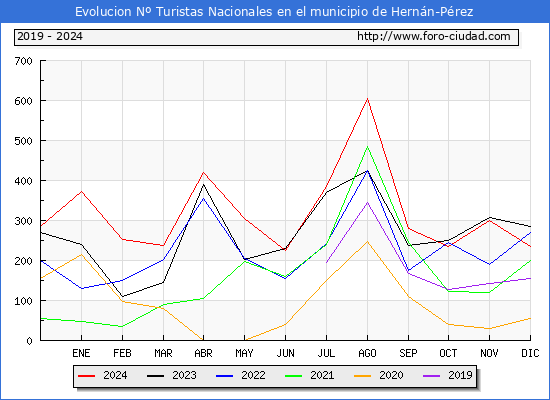The width and height of the screenshot is (550, 400).
Task: Click the blue 2022 point at NOV
Action: click(489, 264)
